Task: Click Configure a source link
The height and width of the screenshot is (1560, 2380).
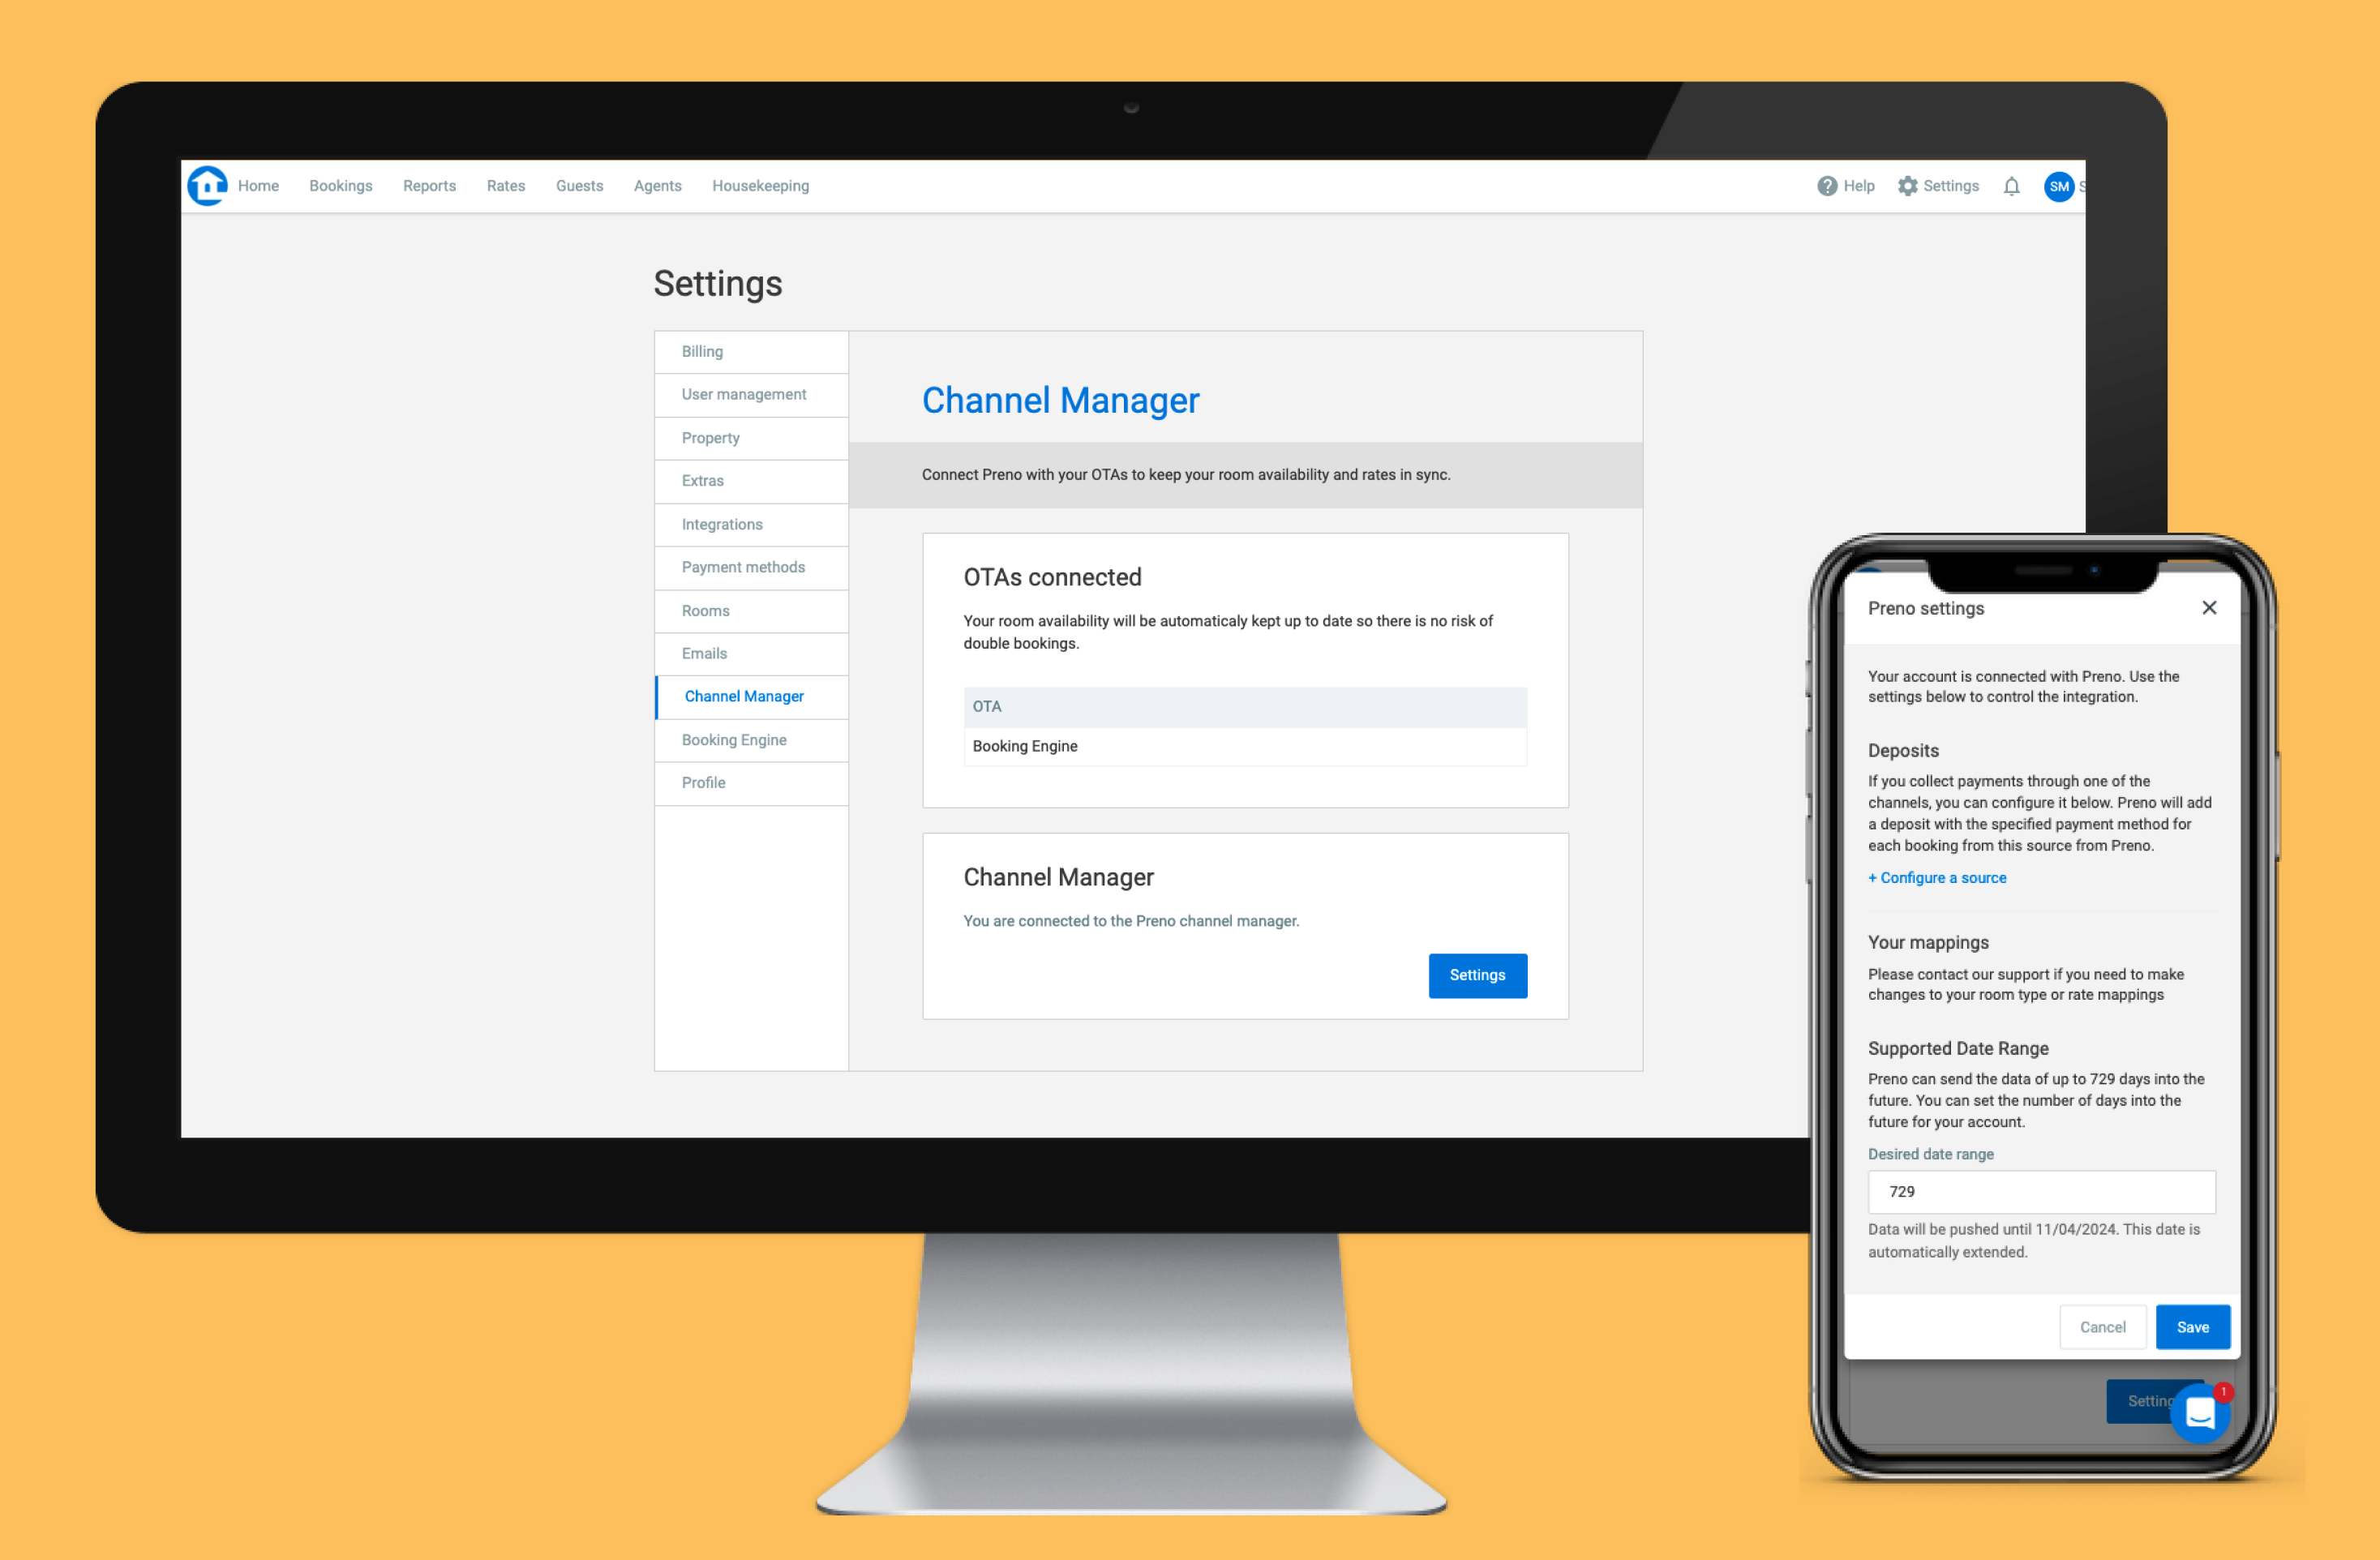Action: pos(1936,877)
